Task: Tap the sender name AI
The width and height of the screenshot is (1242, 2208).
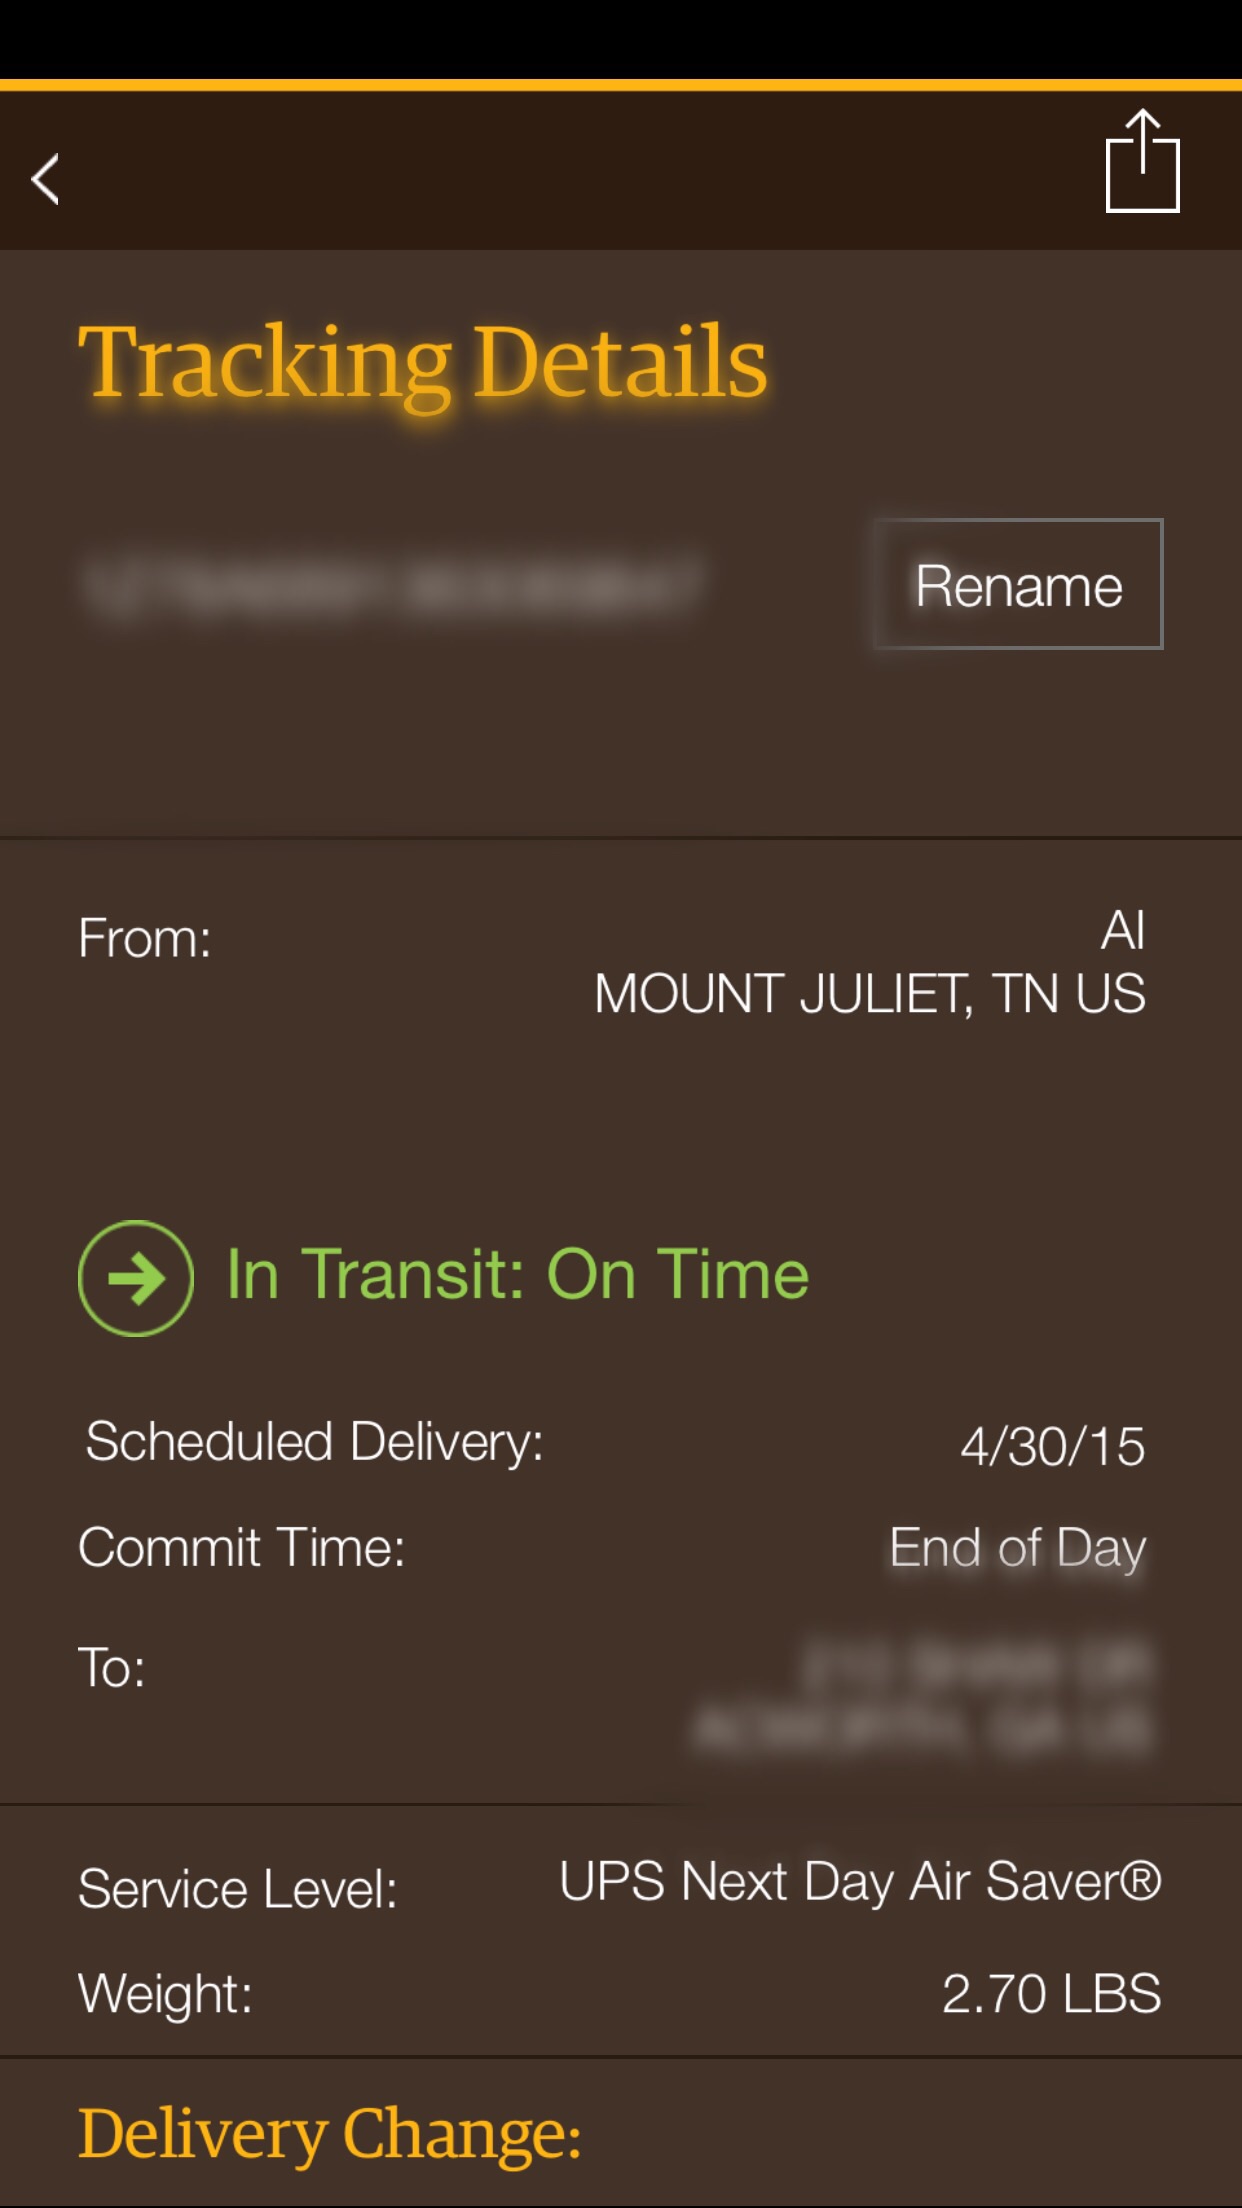Action: pos(1123,930)
